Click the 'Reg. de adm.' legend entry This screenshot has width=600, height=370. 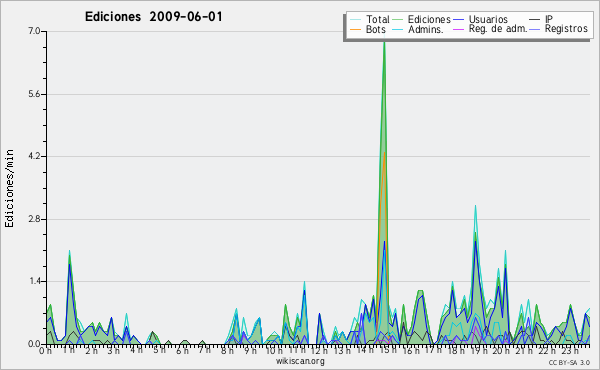498,29
